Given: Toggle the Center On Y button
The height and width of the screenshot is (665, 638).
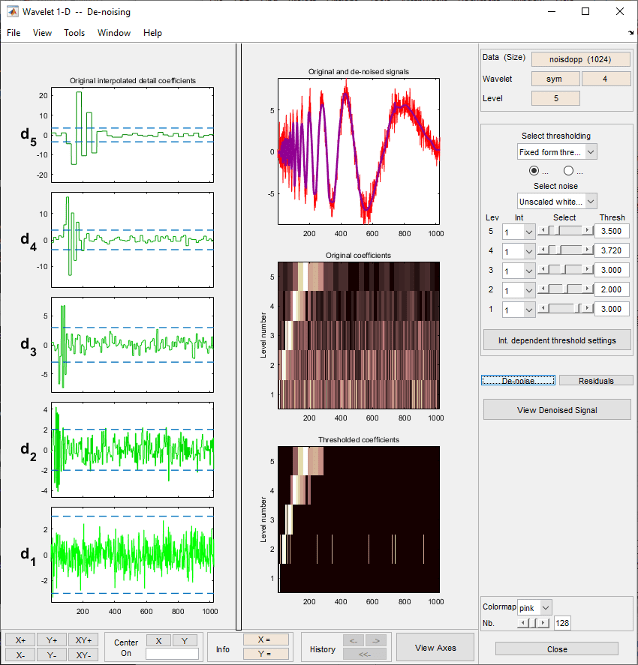Looking at the screenshot, I should pyautogui.click(x=184, y=640).
